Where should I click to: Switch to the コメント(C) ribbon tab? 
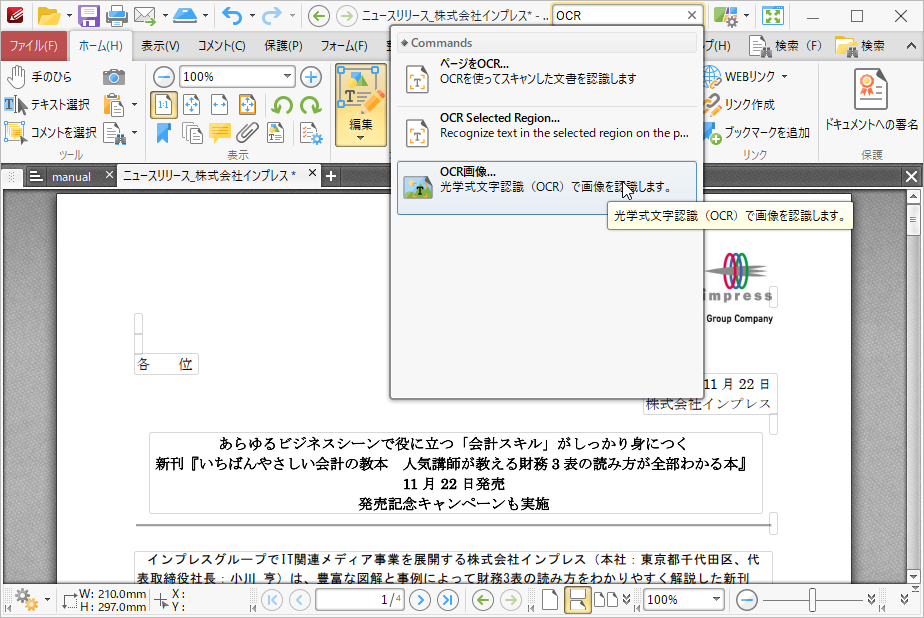[x=222, y=46]
